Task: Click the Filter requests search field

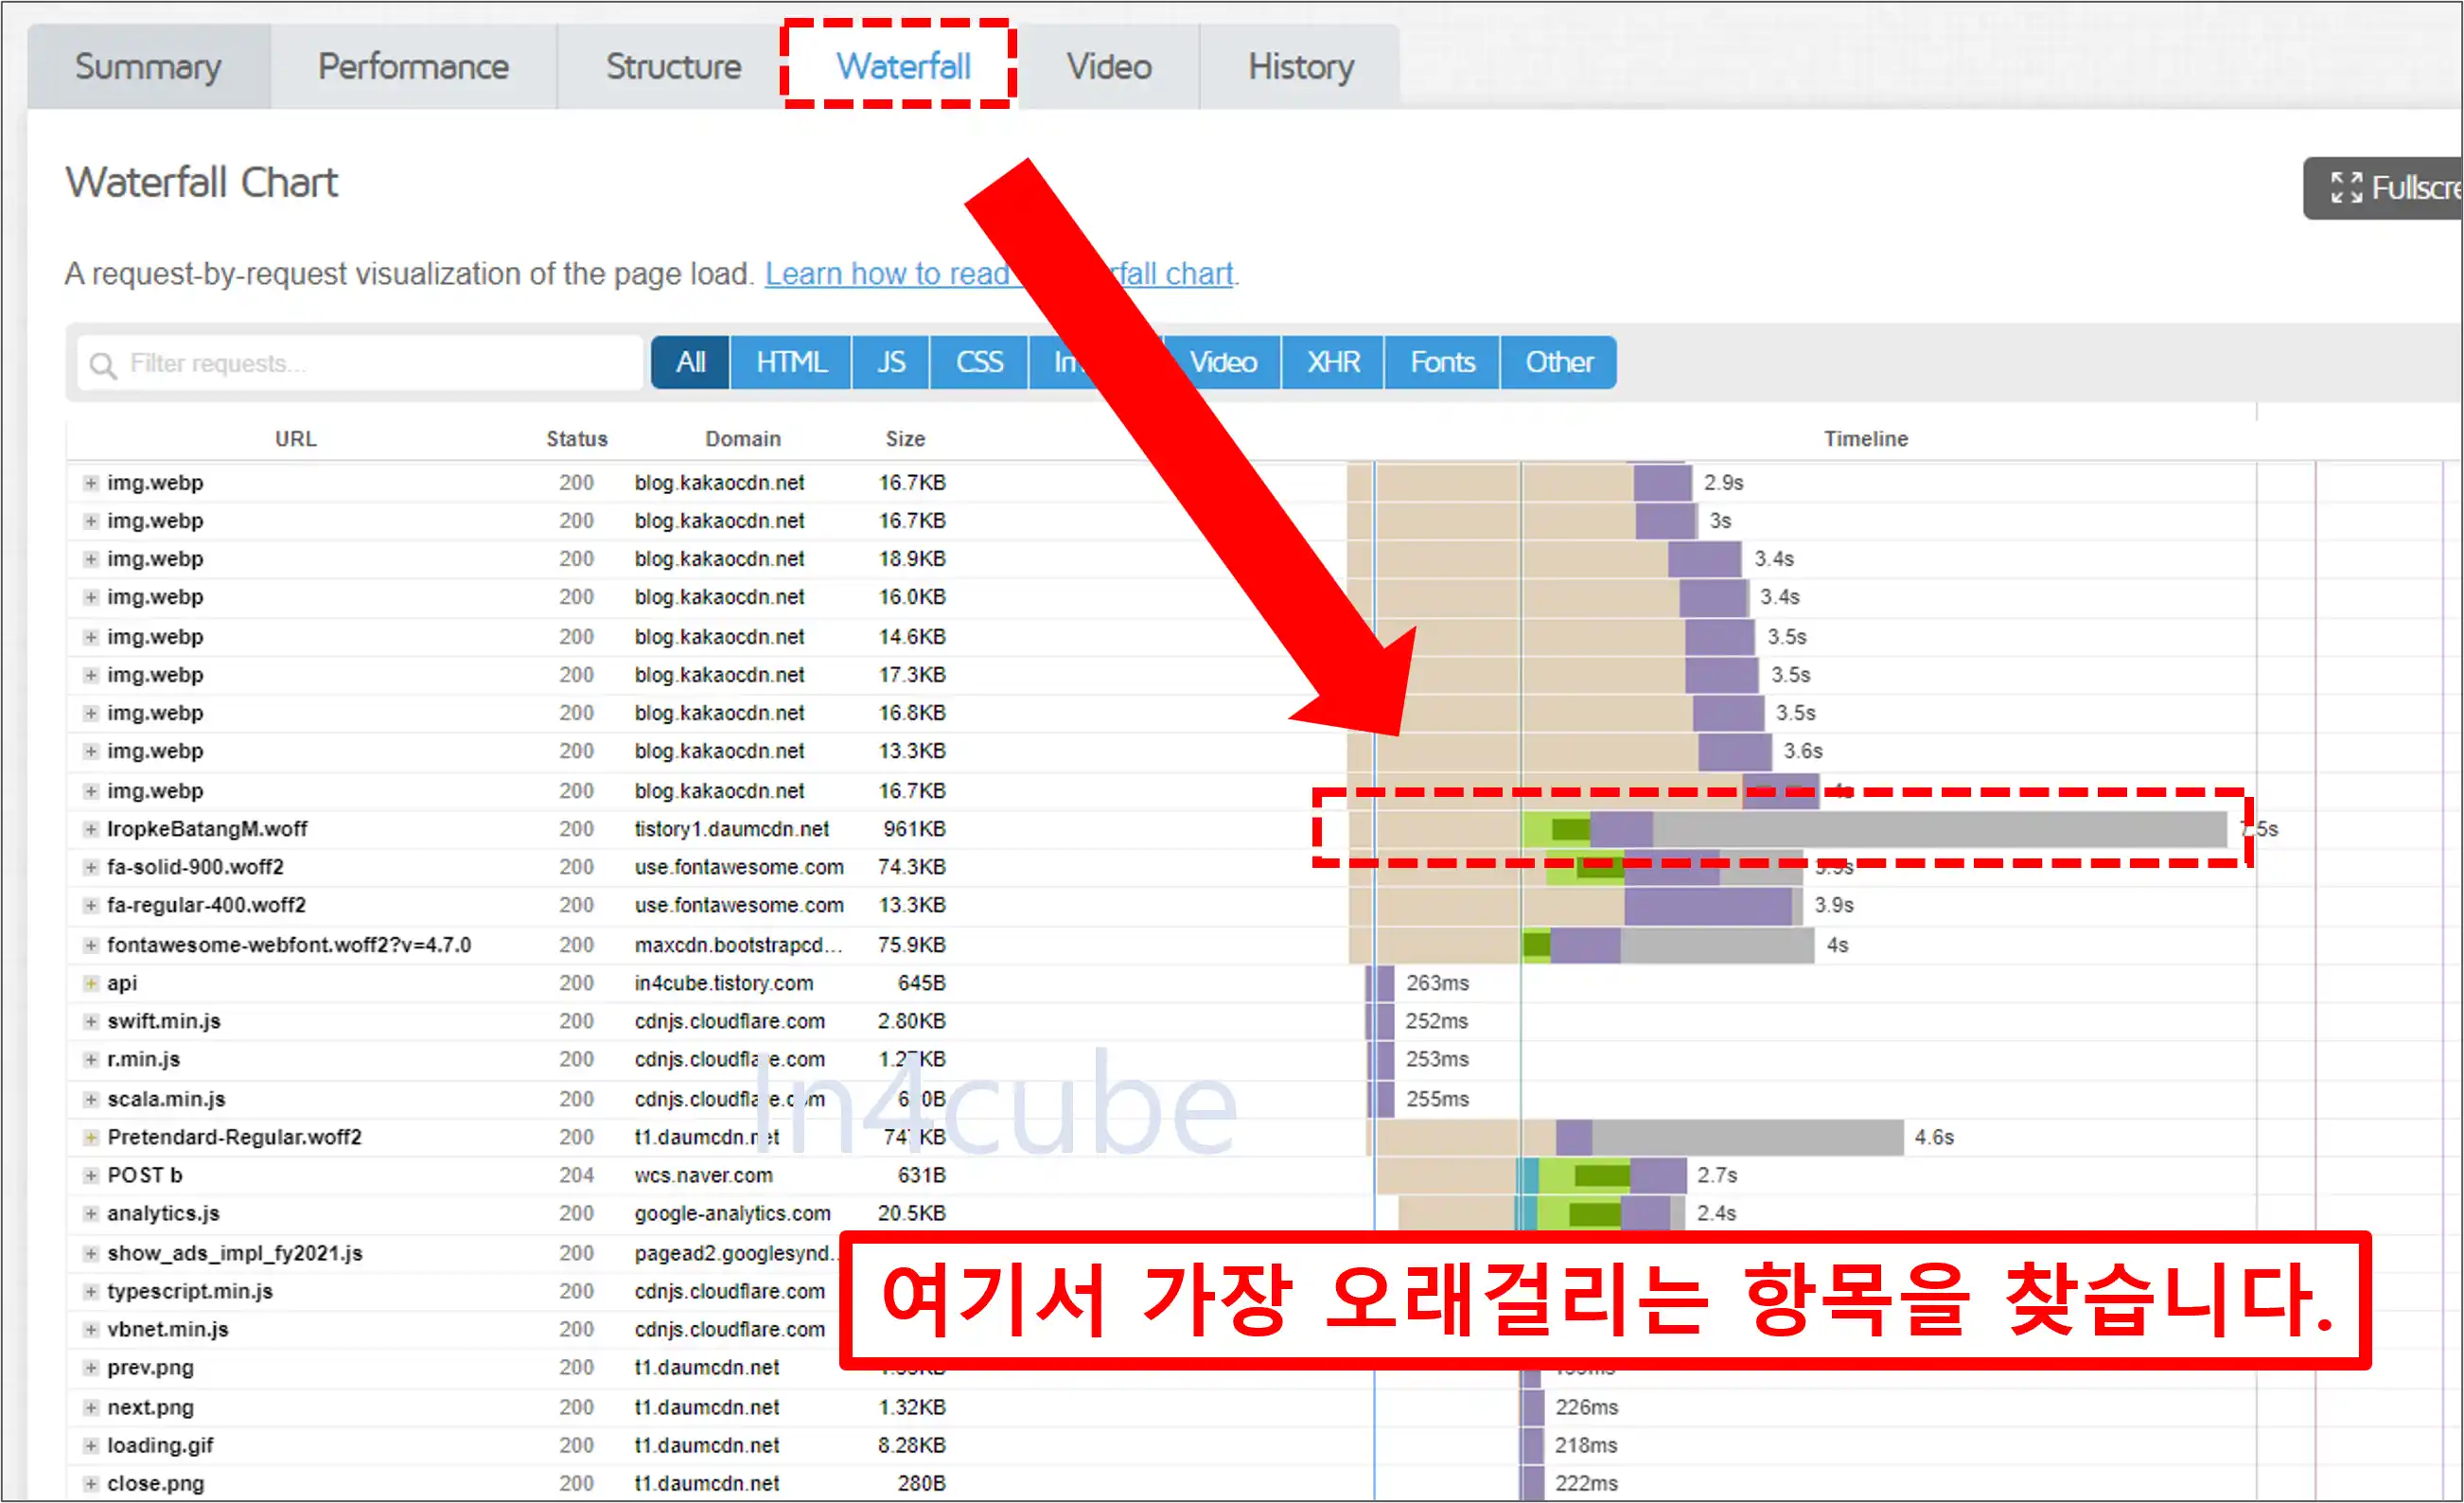Action: pyautogui.click(x=360, y=363)
